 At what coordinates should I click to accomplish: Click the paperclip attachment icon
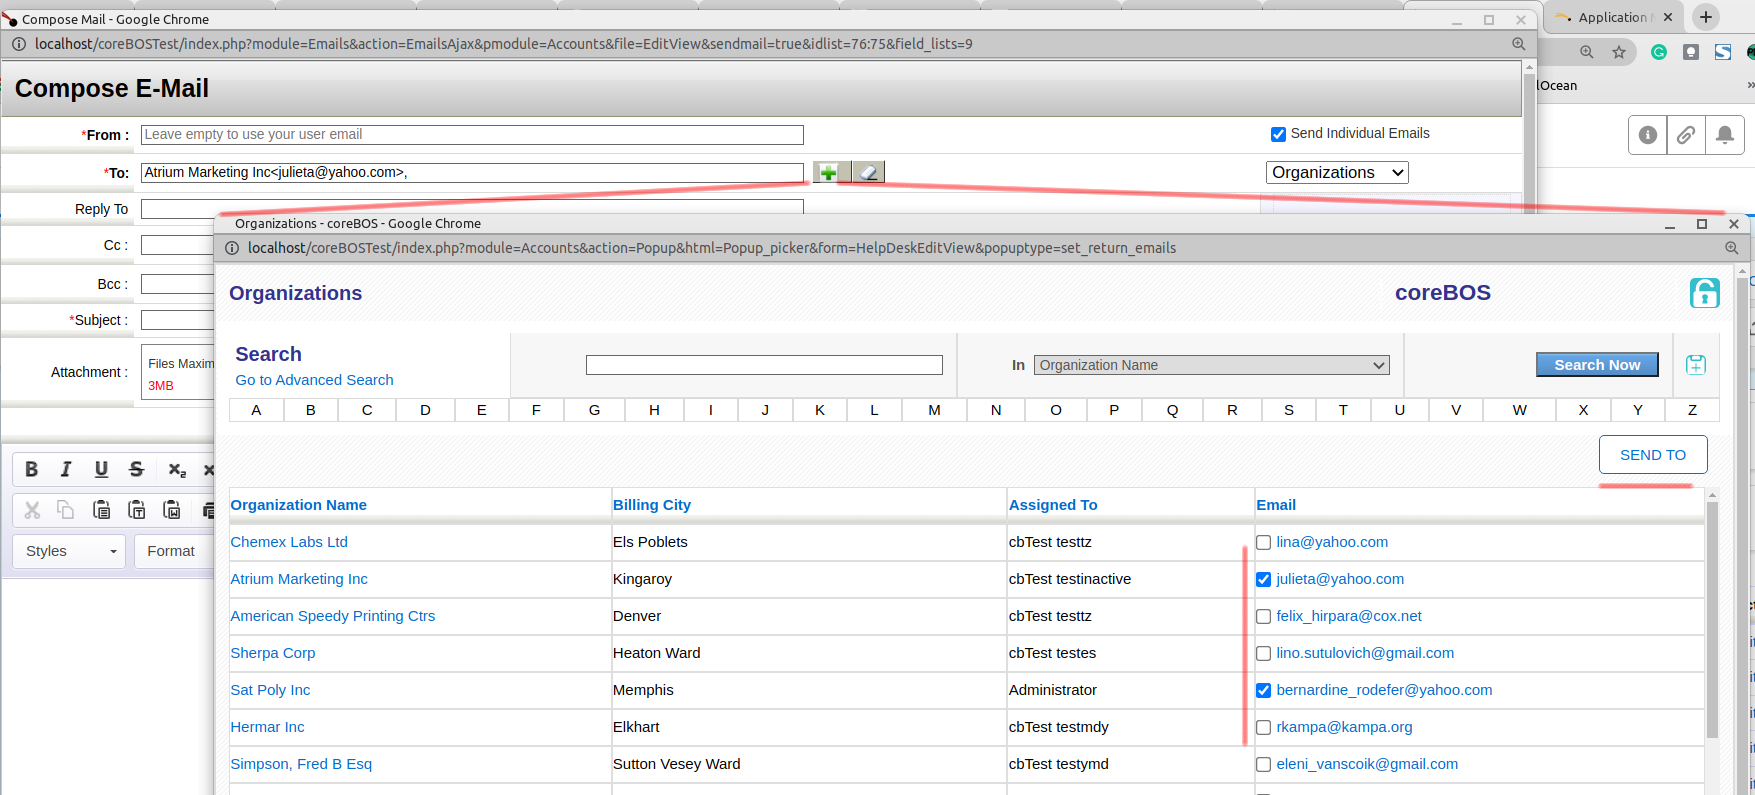pos(1686,135)
